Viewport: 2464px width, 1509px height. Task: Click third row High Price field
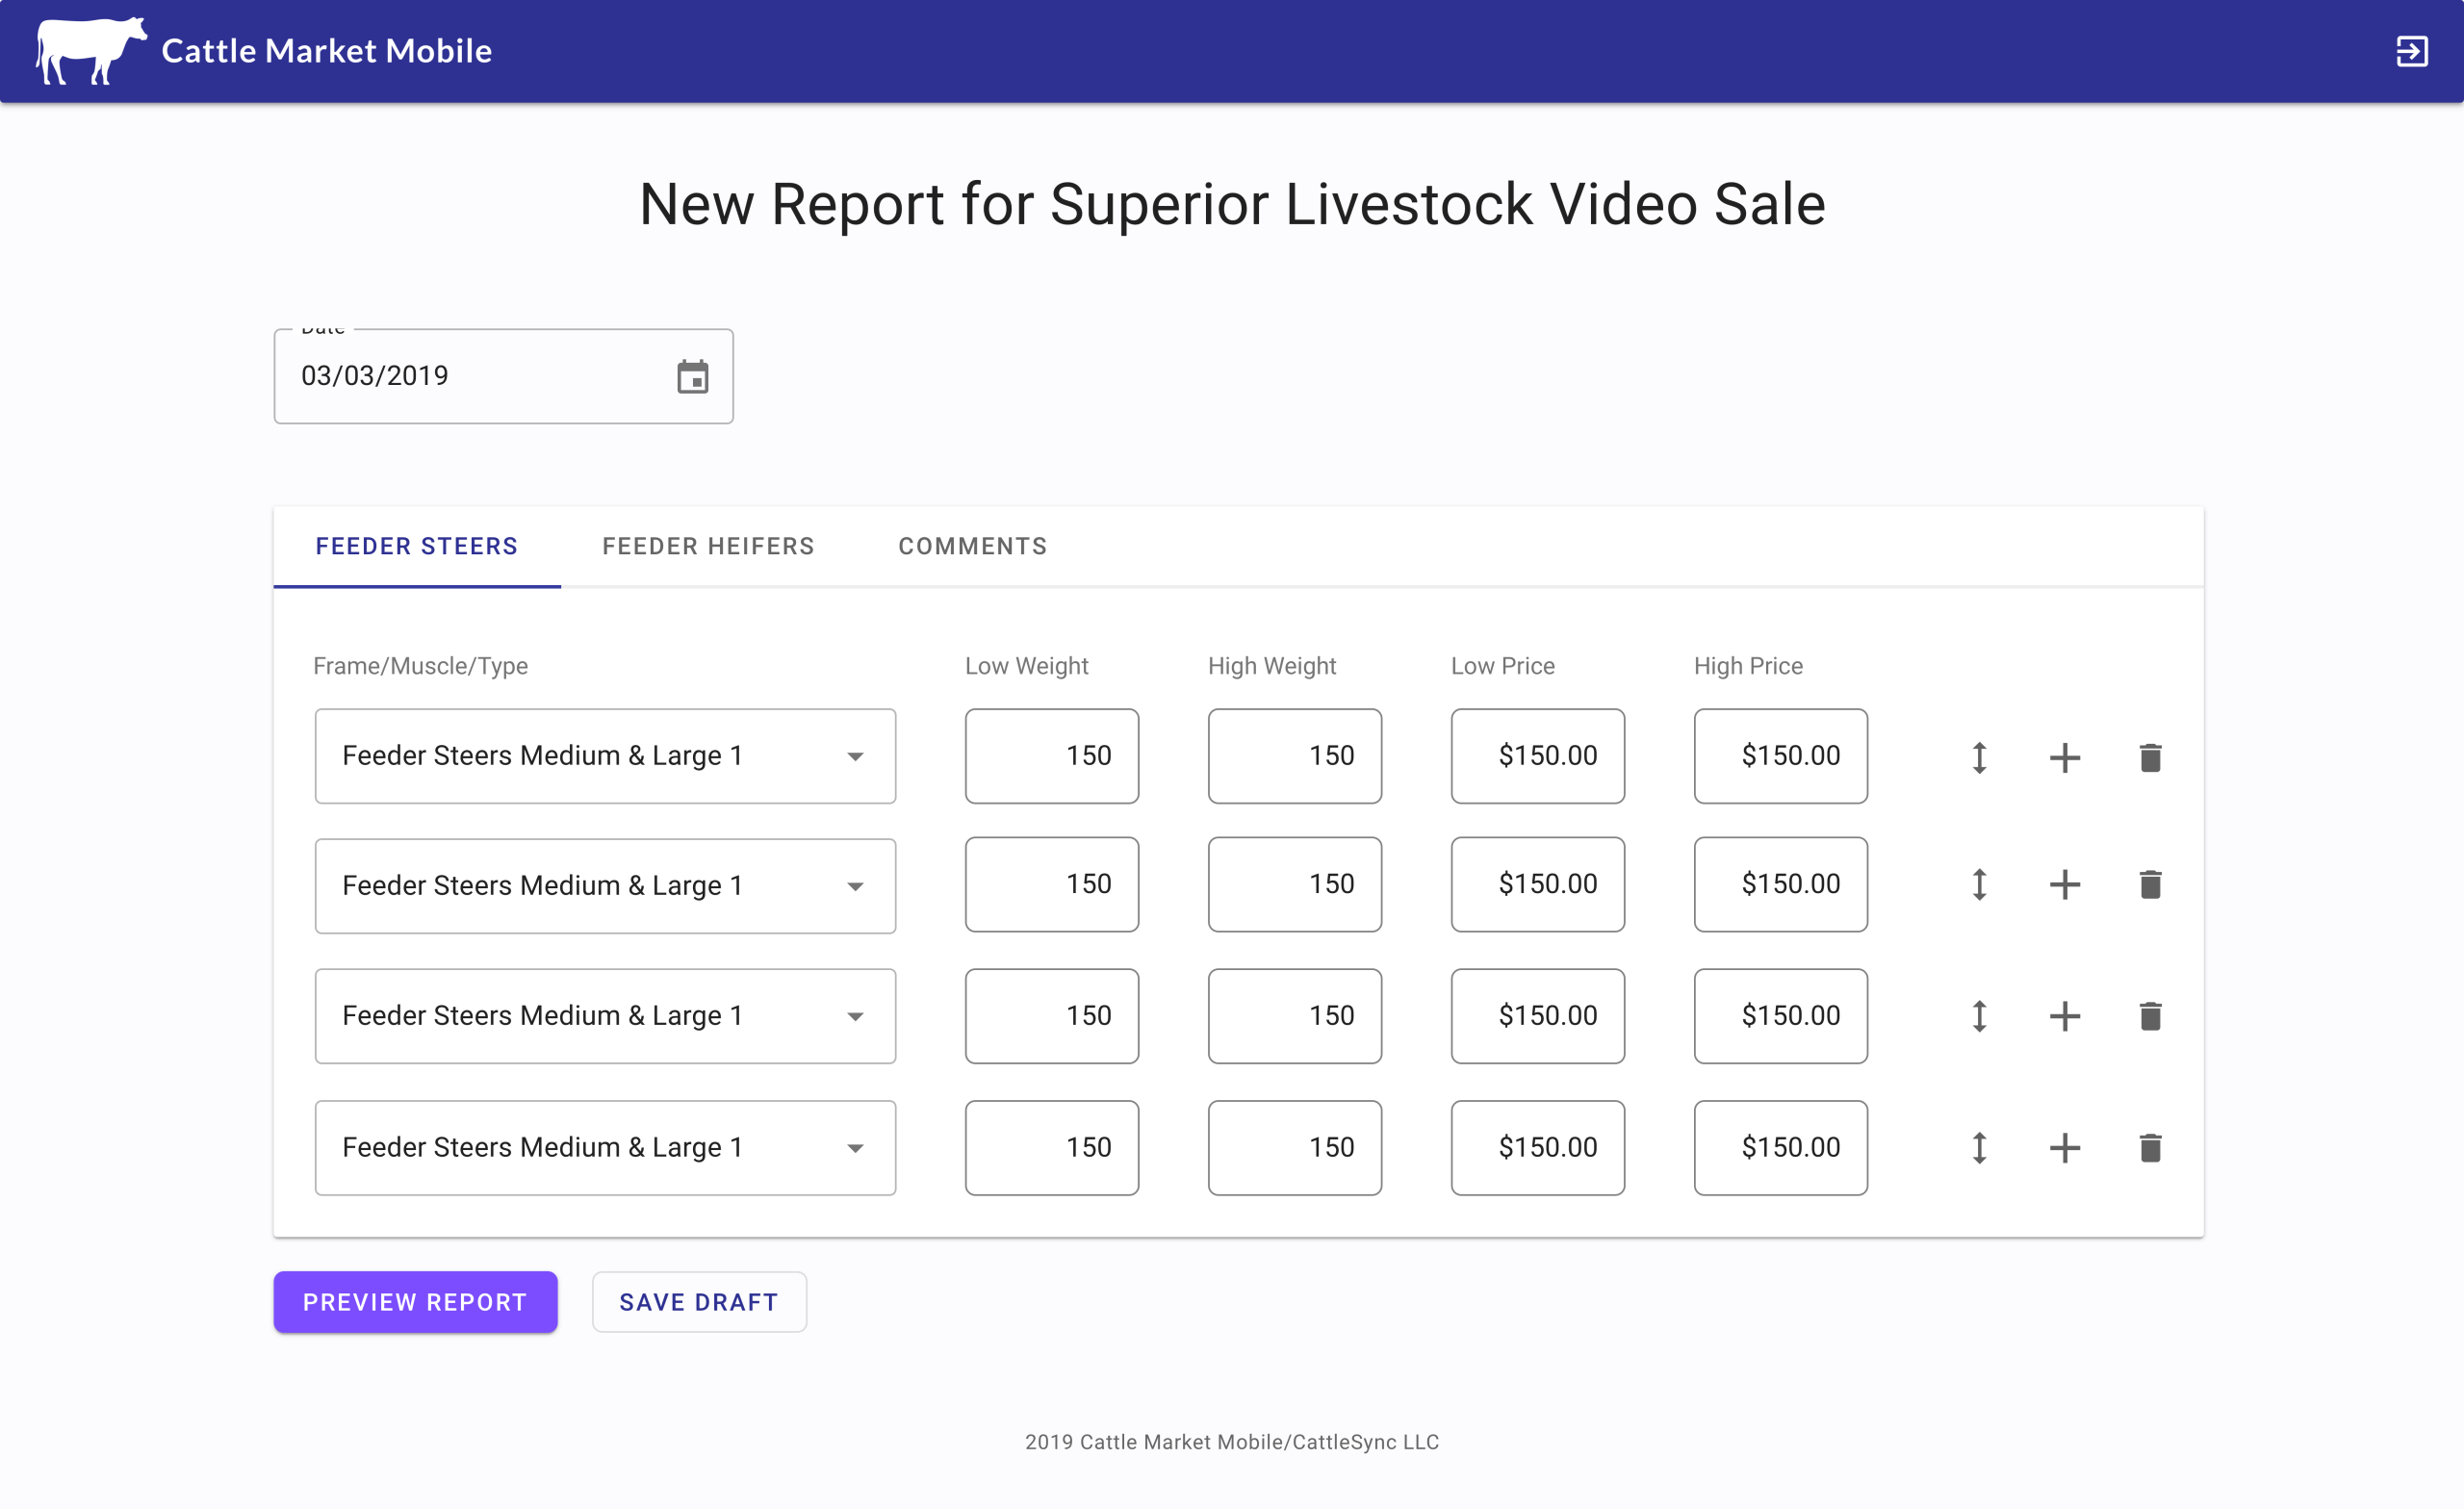pyautogui.click(x=1780, y=1015)
